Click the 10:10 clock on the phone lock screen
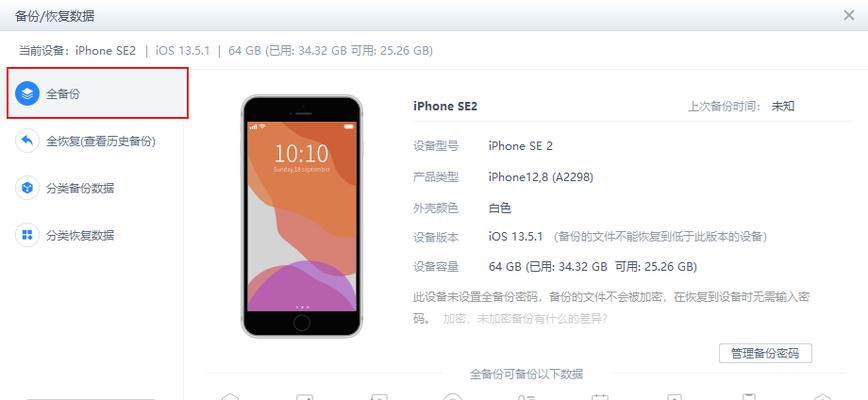This screenshot has height=400, width=868. pos(302,153)
